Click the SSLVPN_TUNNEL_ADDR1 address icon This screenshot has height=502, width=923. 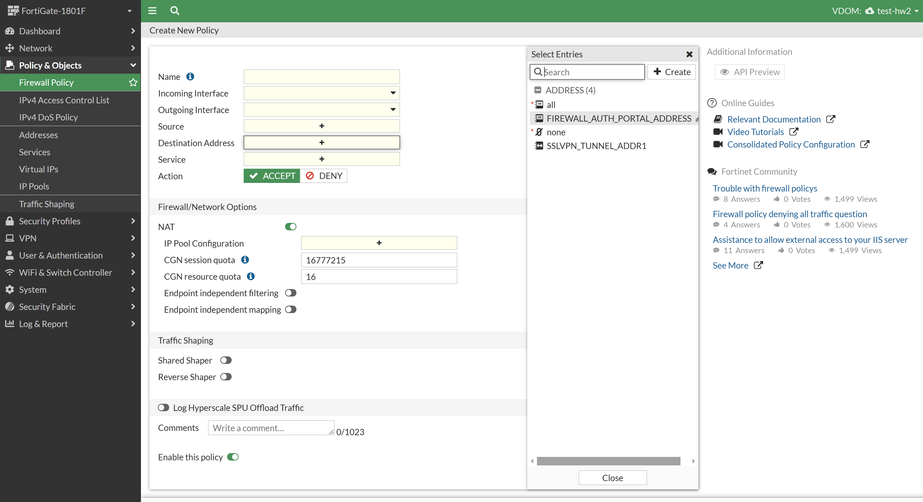click(x=539, y=145)
